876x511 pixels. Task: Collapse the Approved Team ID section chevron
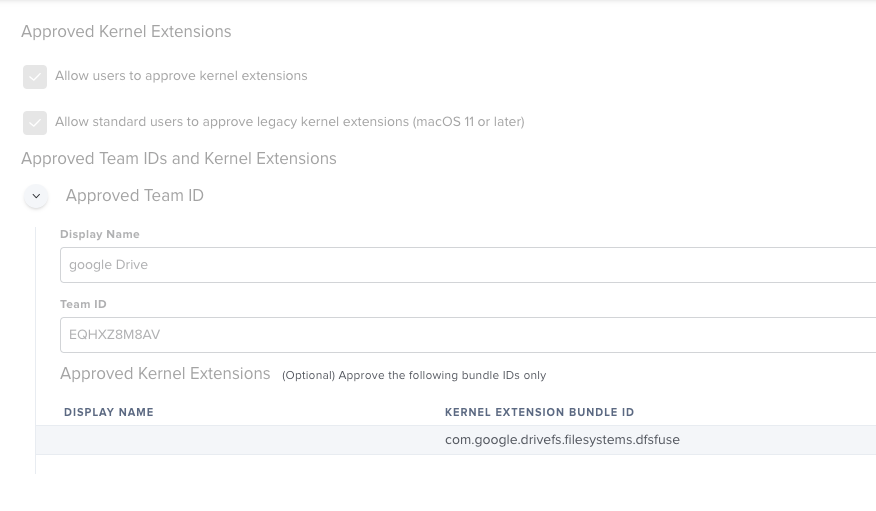(x=36, y=196)
